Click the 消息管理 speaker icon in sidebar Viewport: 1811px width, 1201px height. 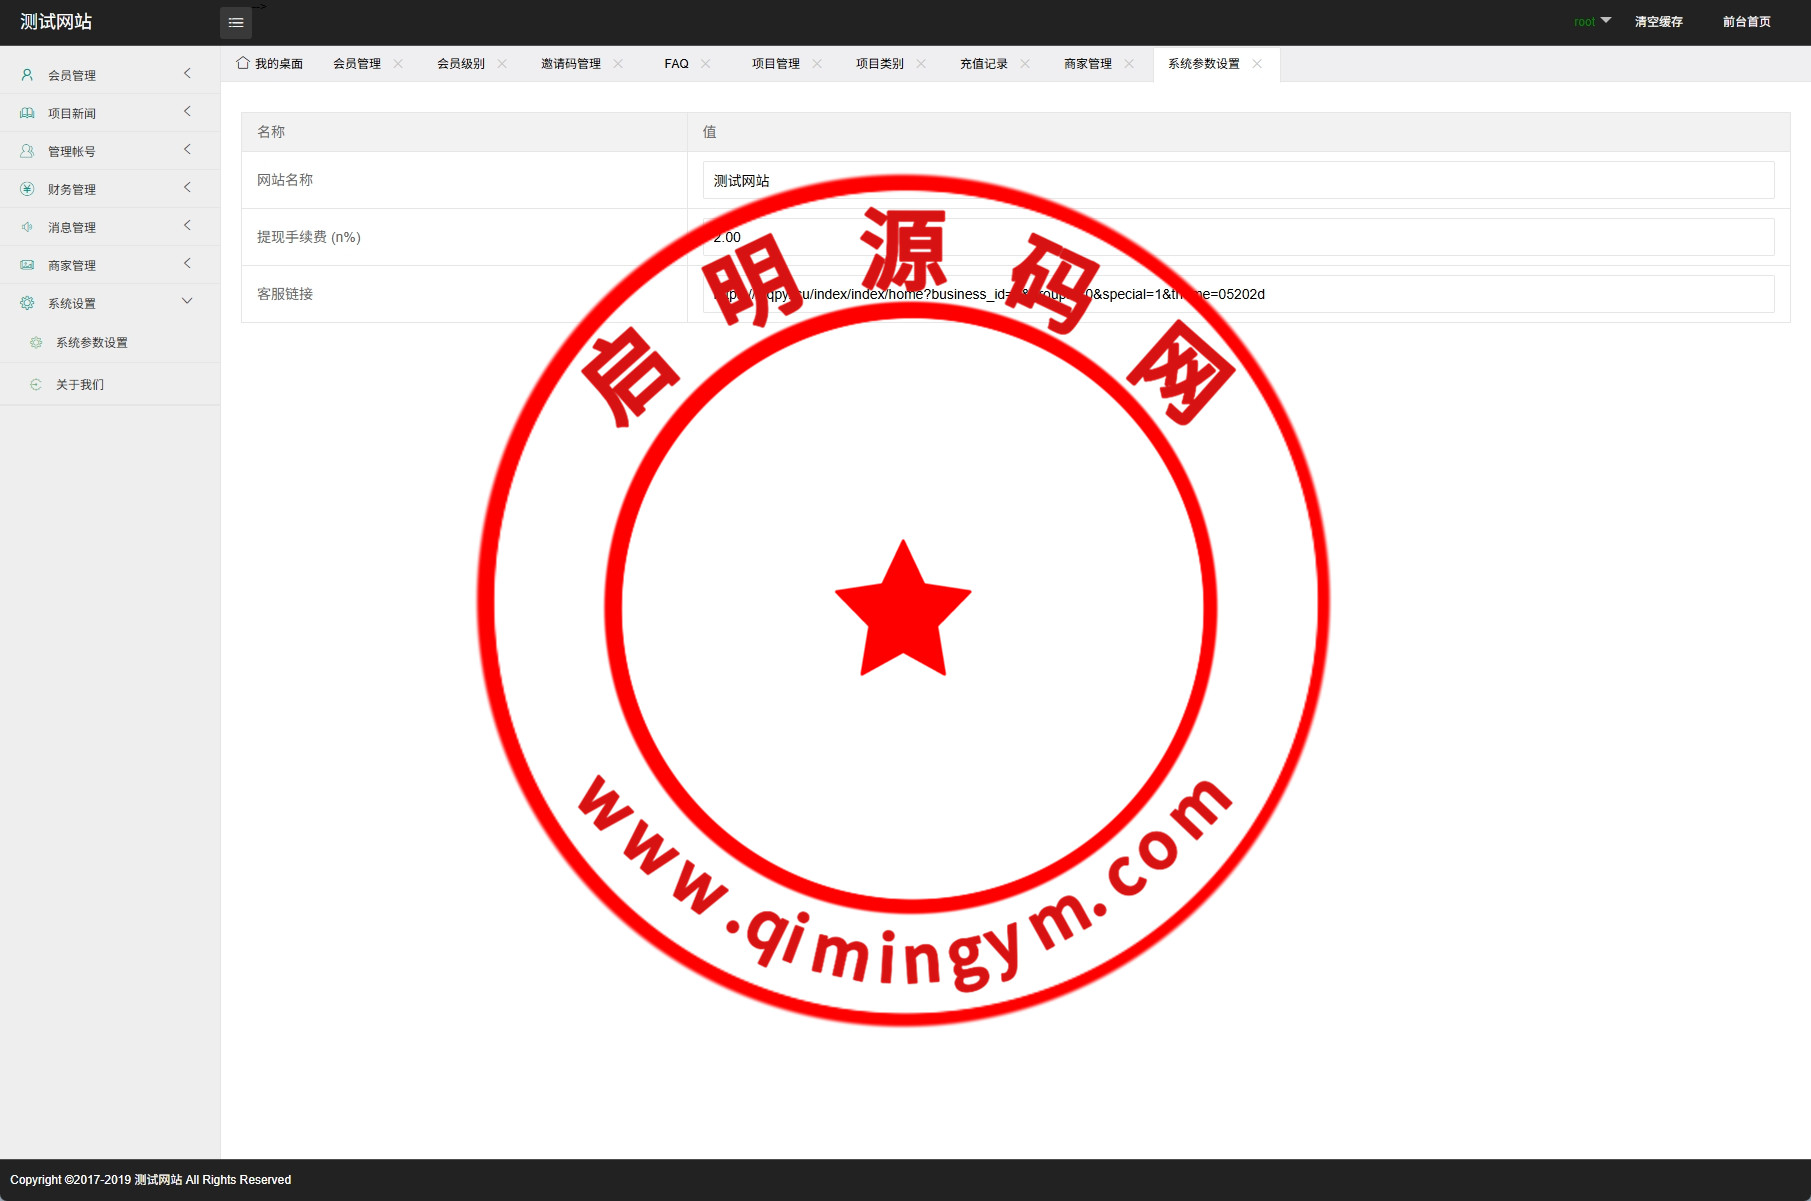(x=27, y=227)
